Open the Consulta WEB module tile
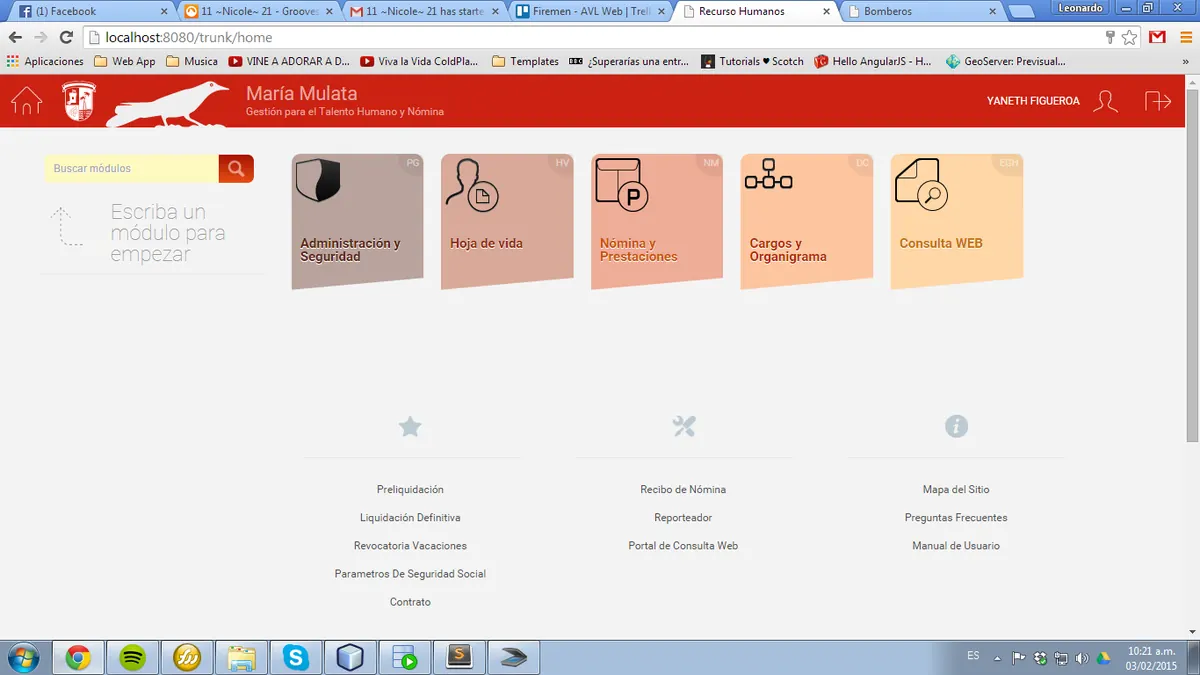1200x675 pixels. [x=957, y=221]
